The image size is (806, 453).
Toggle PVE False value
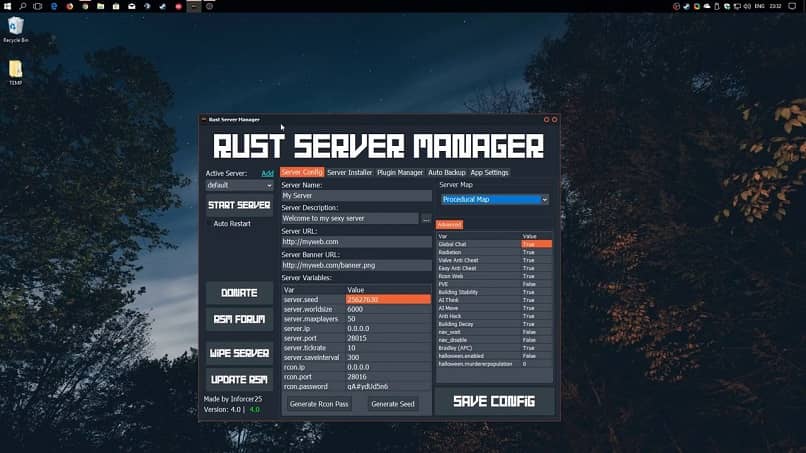pos(536,284)
